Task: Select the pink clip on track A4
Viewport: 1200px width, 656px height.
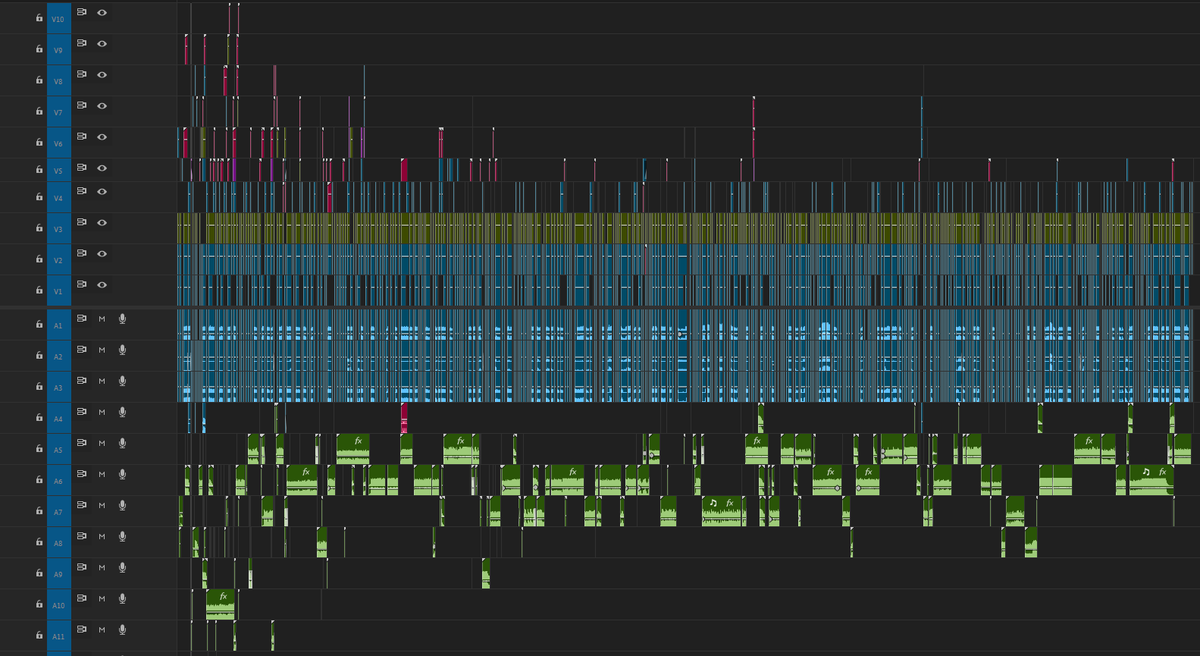Action: (404, 417)
